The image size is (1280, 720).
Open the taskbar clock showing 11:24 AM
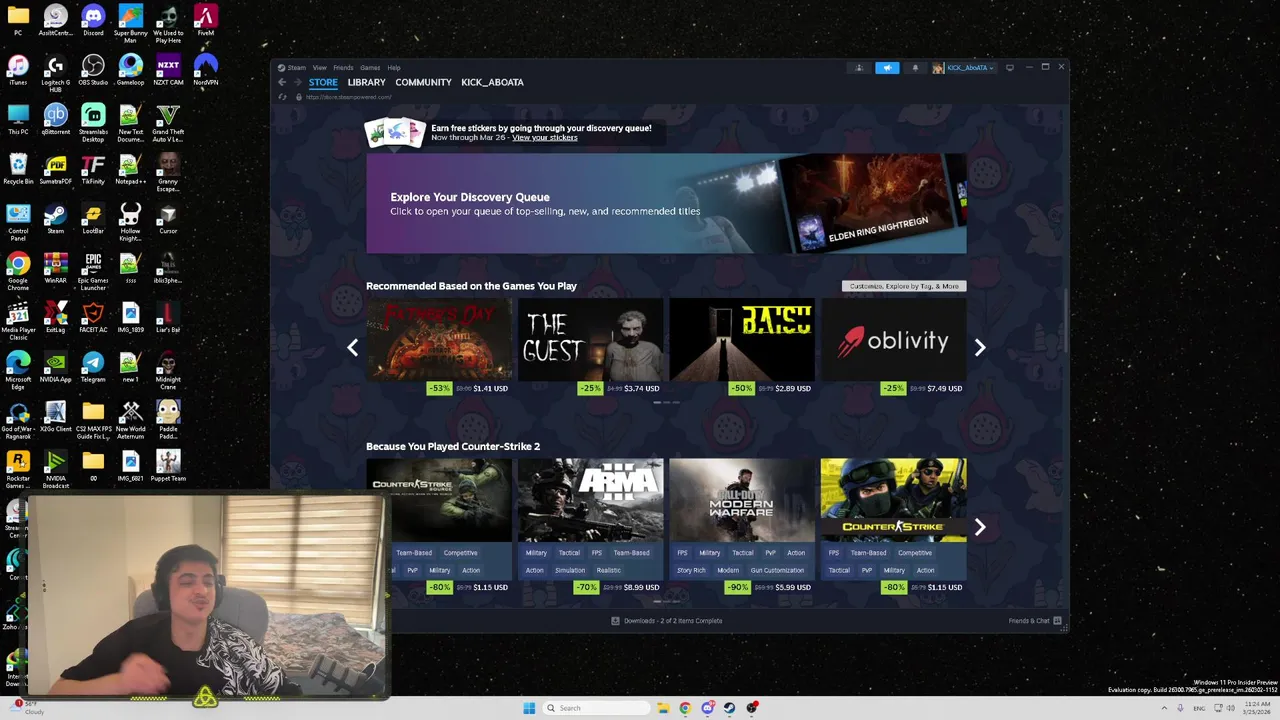[1256, 708]
